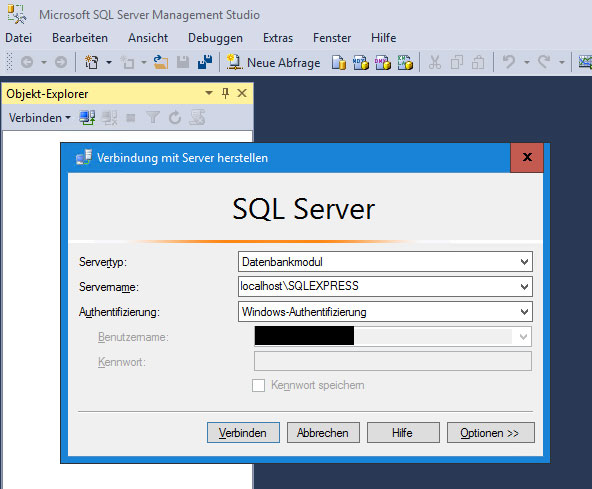Click the connect Object Explorer icon

tap(87, 118)
